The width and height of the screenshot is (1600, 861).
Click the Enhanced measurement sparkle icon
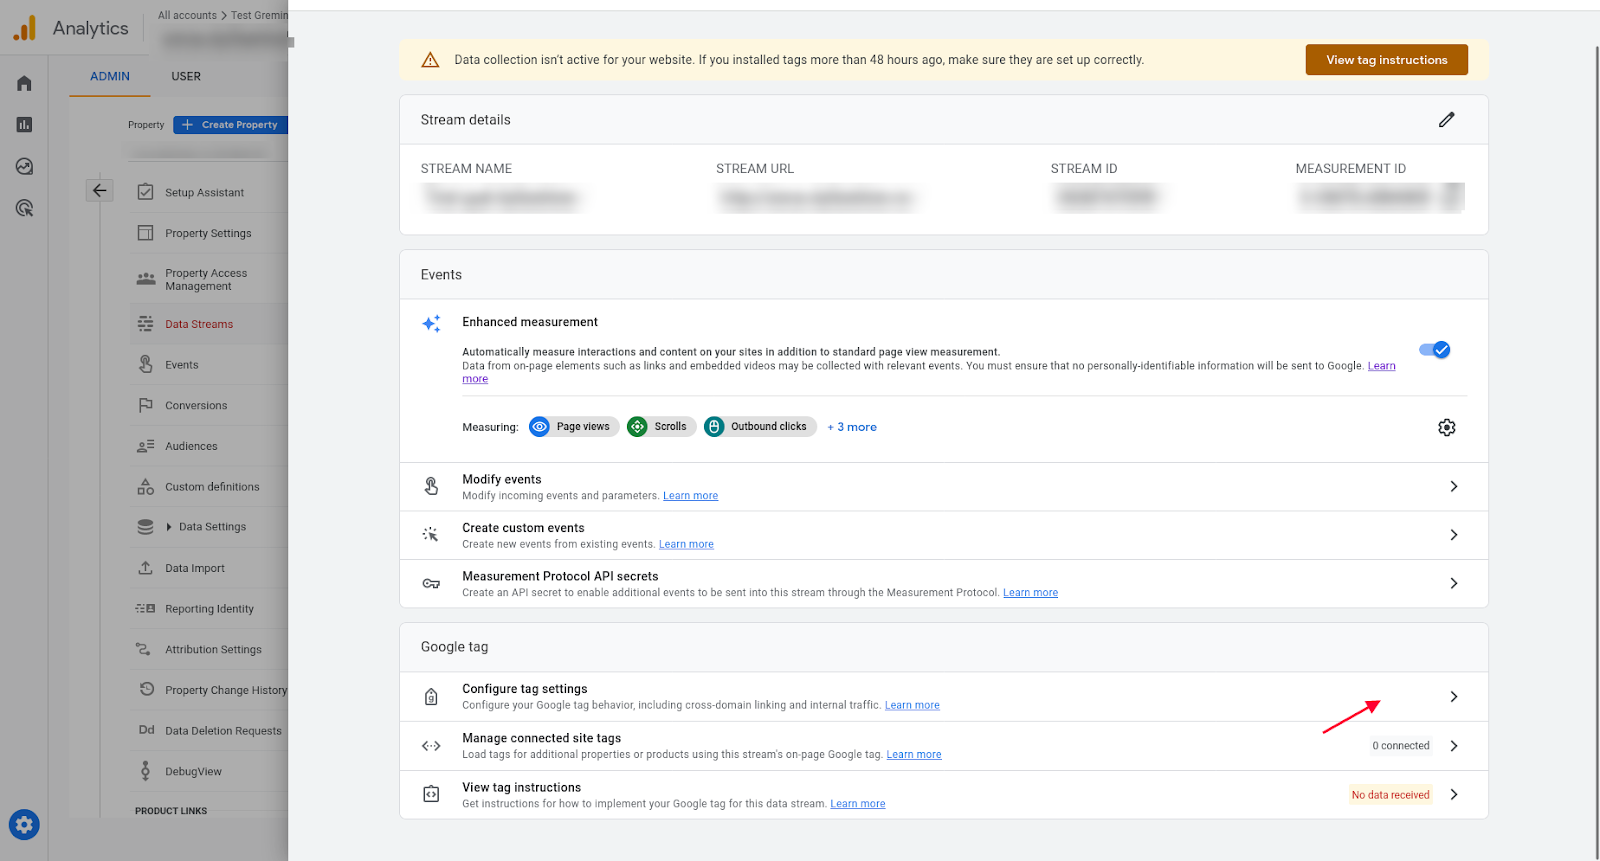pyautogui.click(x=431, y=324)
